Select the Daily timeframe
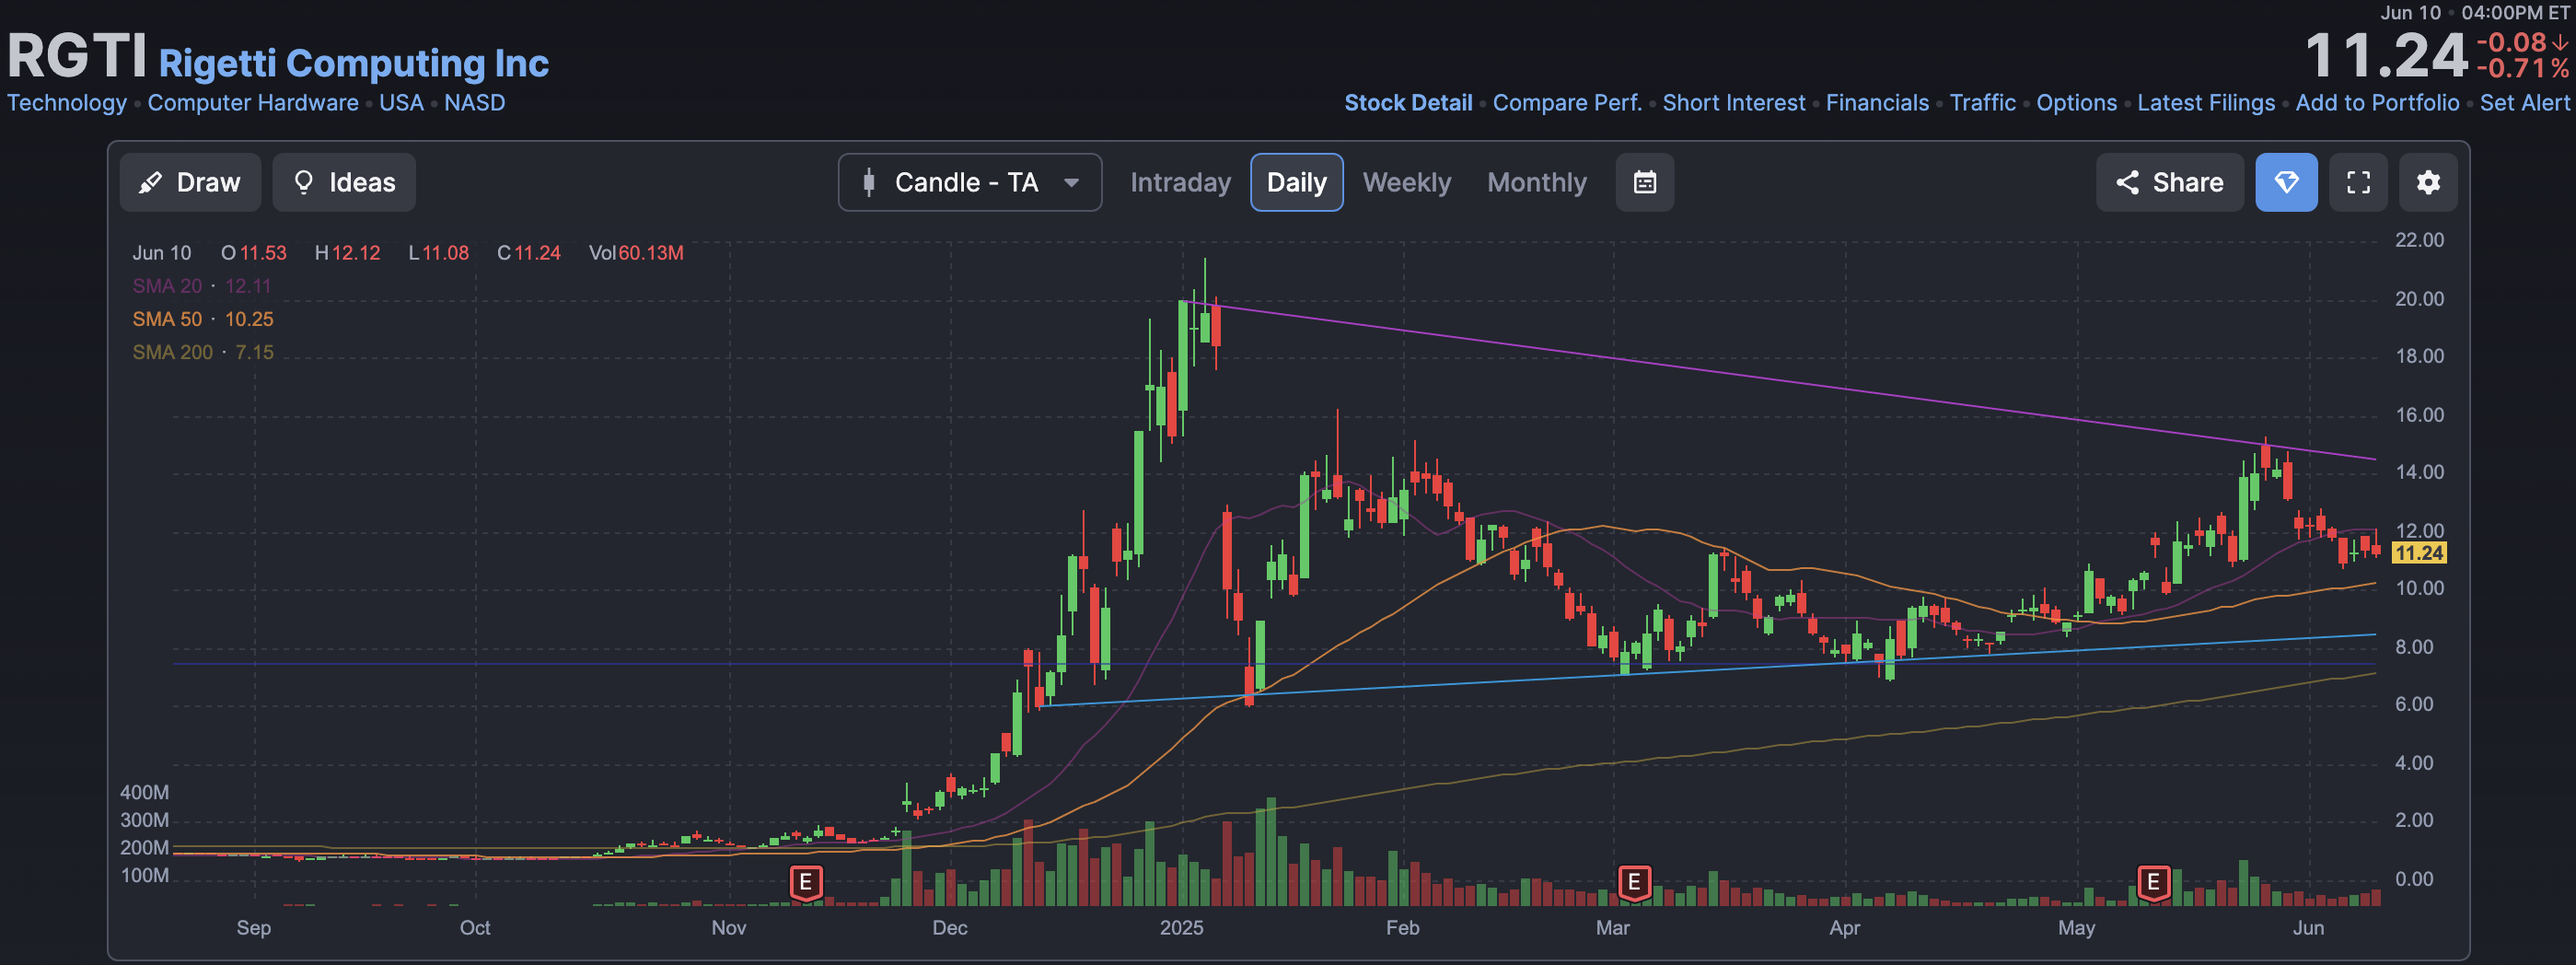The width and height of the screenshot is (2576, 965). click(1296, 182)
